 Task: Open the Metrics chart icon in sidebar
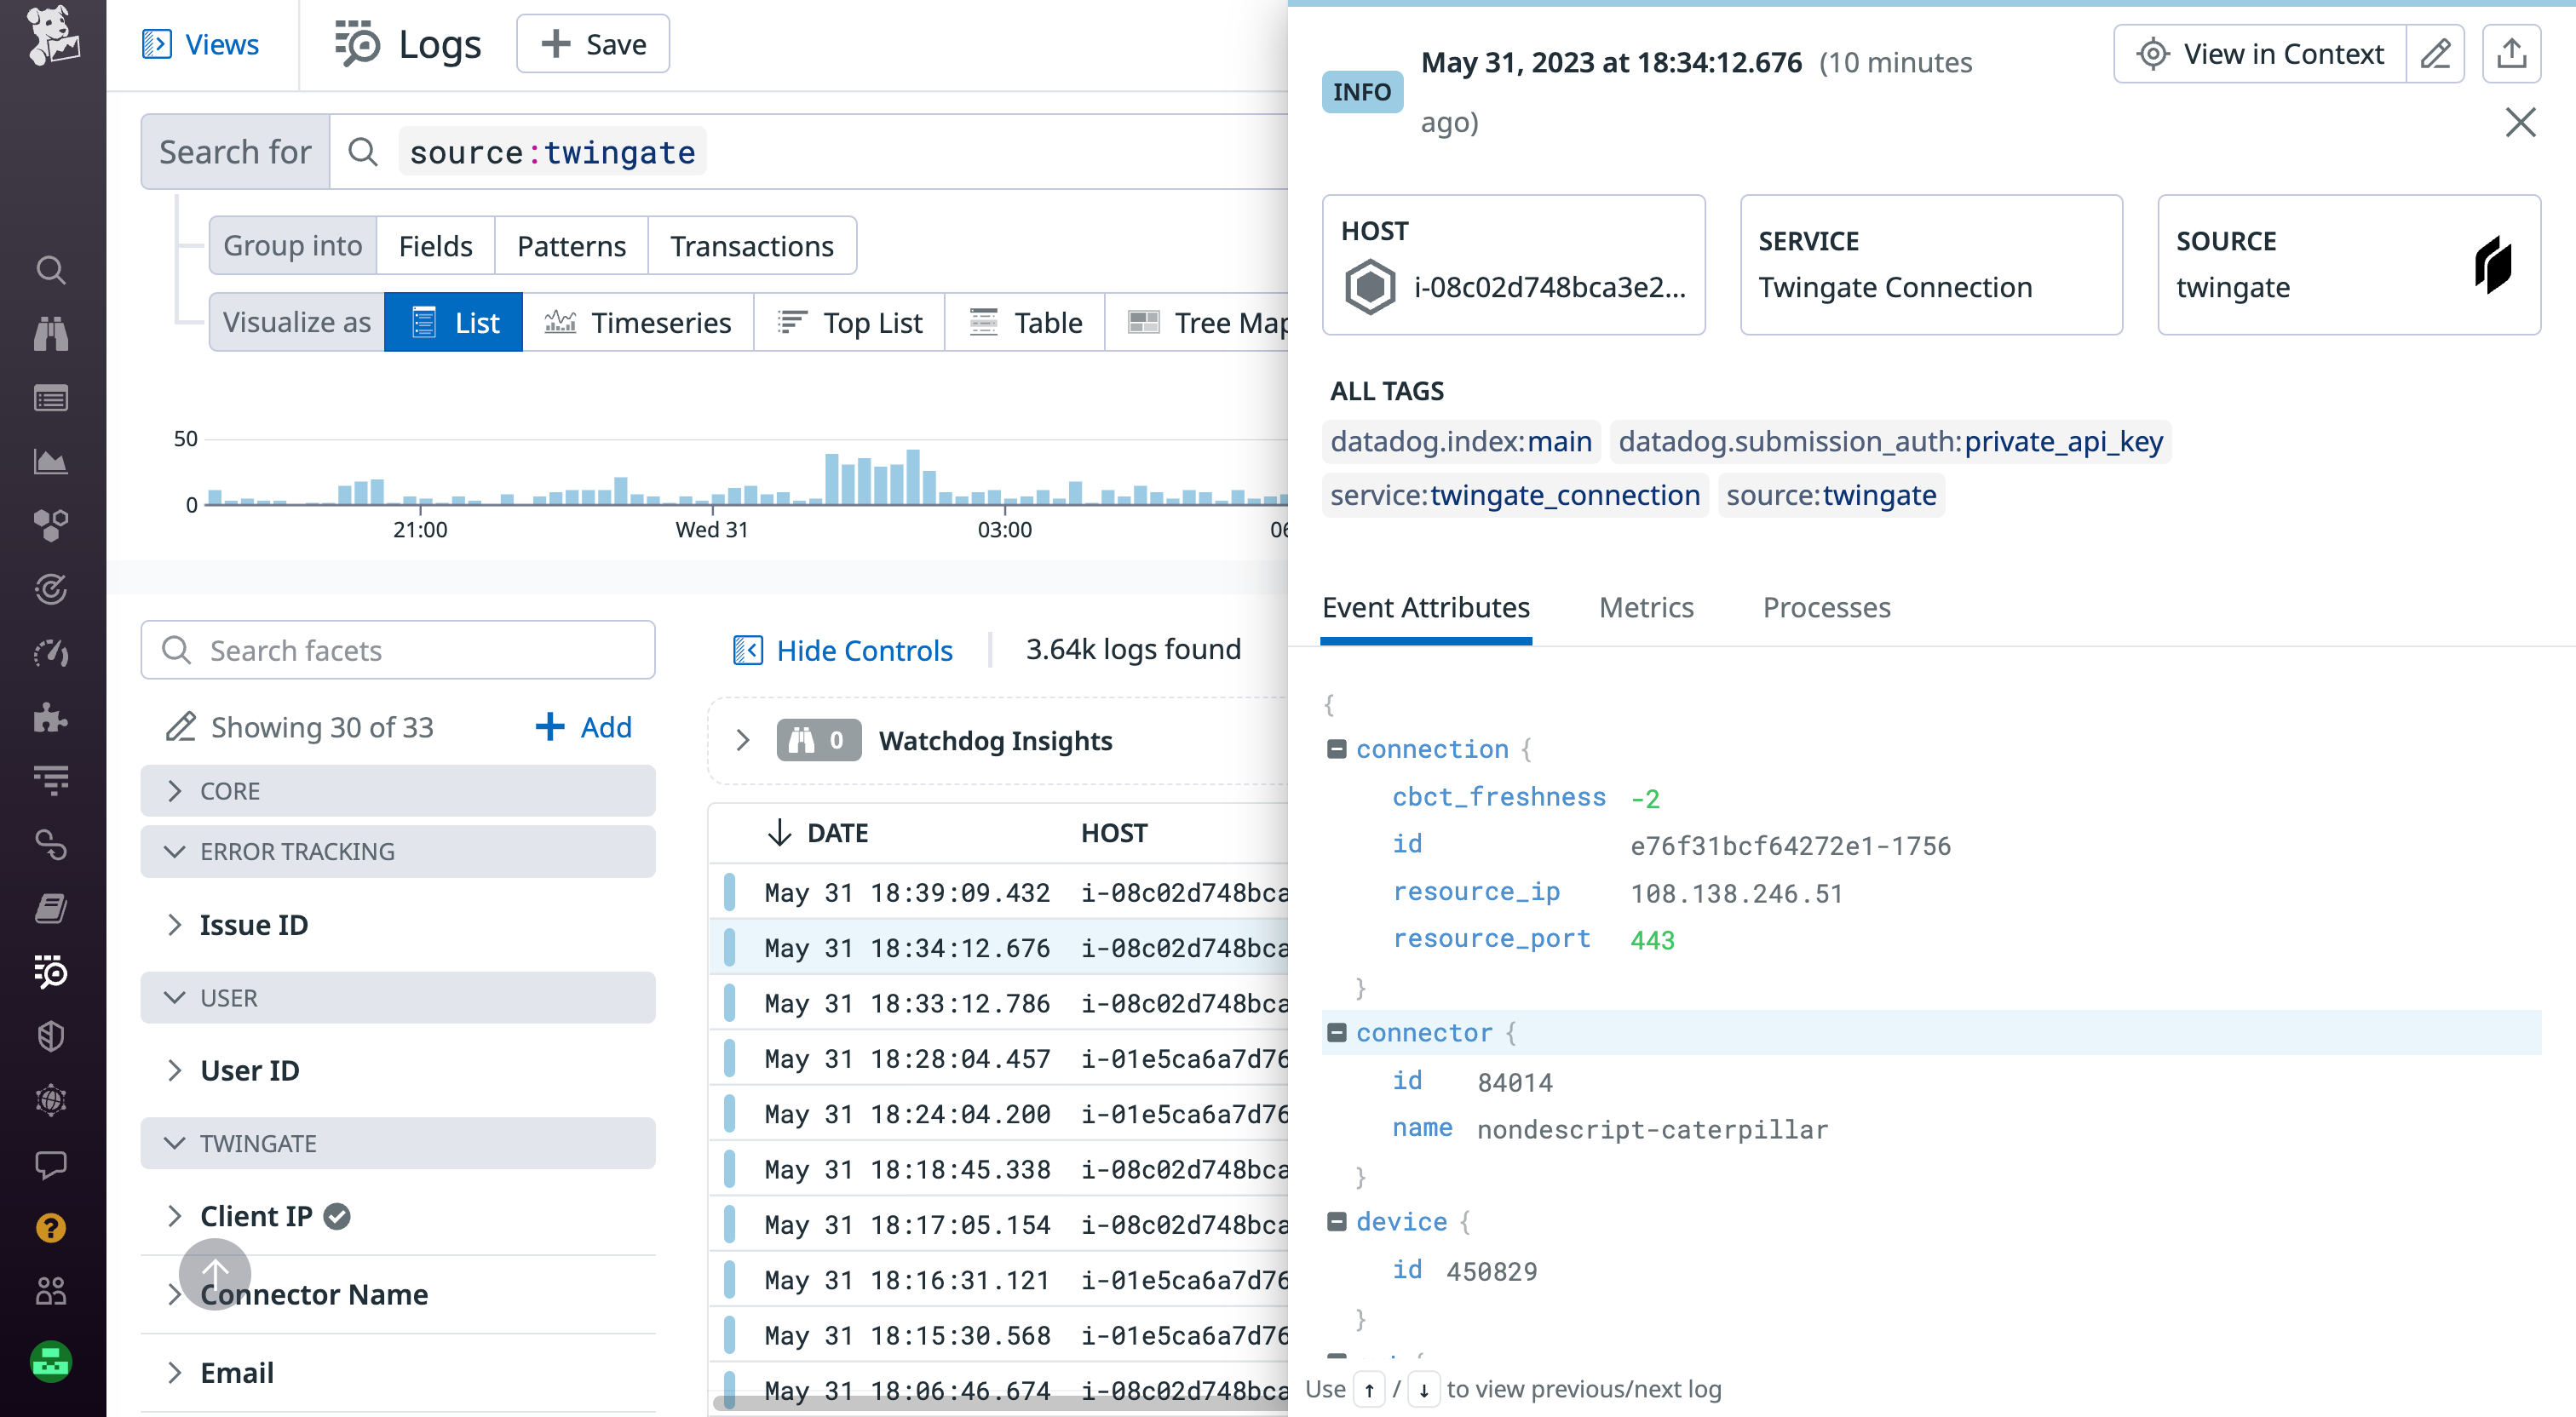click(51, 462)
